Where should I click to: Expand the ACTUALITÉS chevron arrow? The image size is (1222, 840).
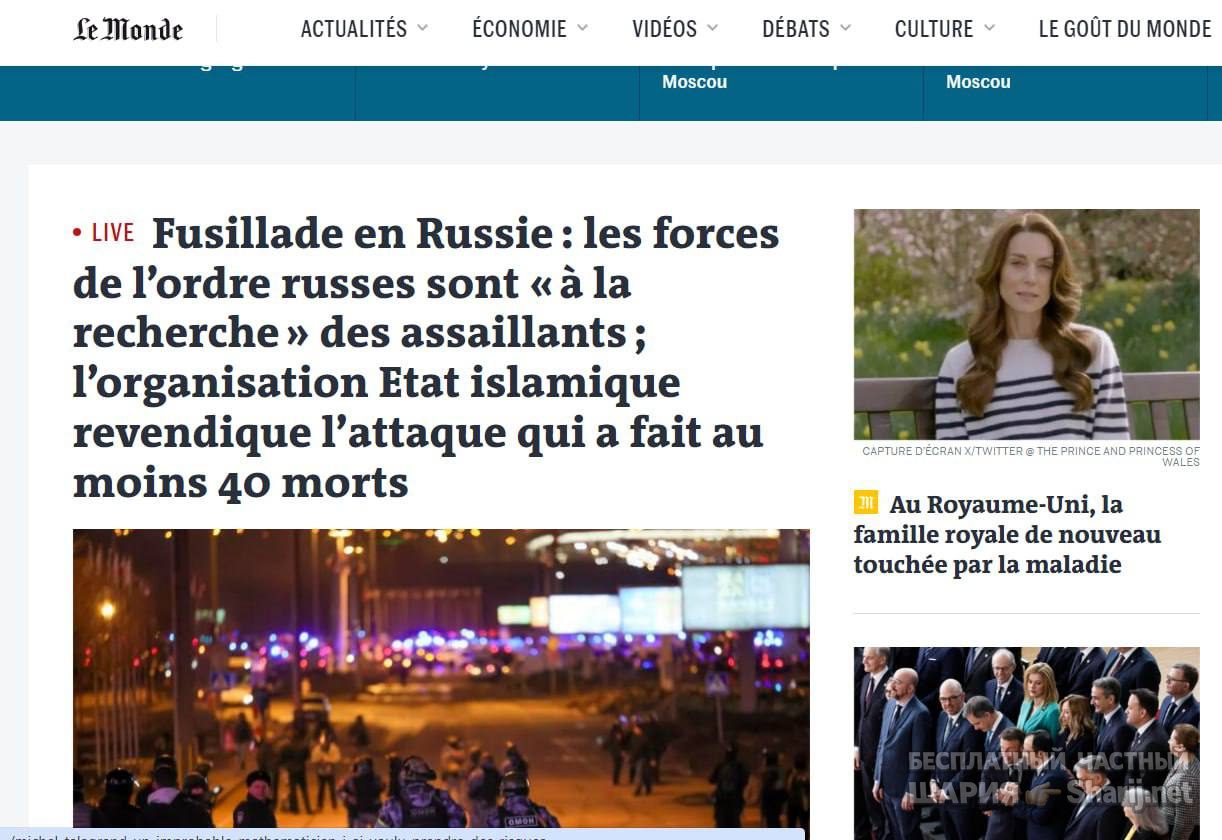click(422, 28)
